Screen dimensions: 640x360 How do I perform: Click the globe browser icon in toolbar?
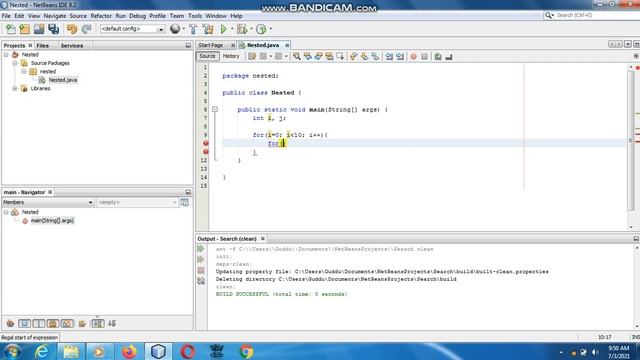click(x=175, y=29)
